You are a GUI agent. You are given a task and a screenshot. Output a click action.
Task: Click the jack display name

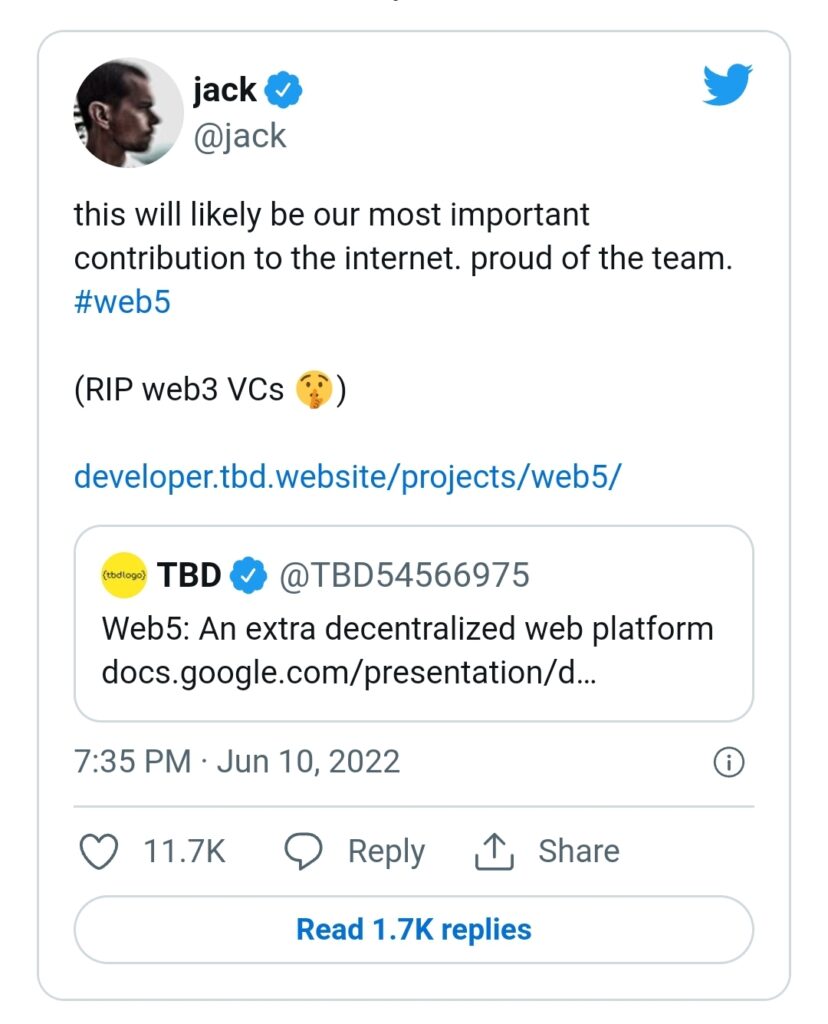coord(225,90)
